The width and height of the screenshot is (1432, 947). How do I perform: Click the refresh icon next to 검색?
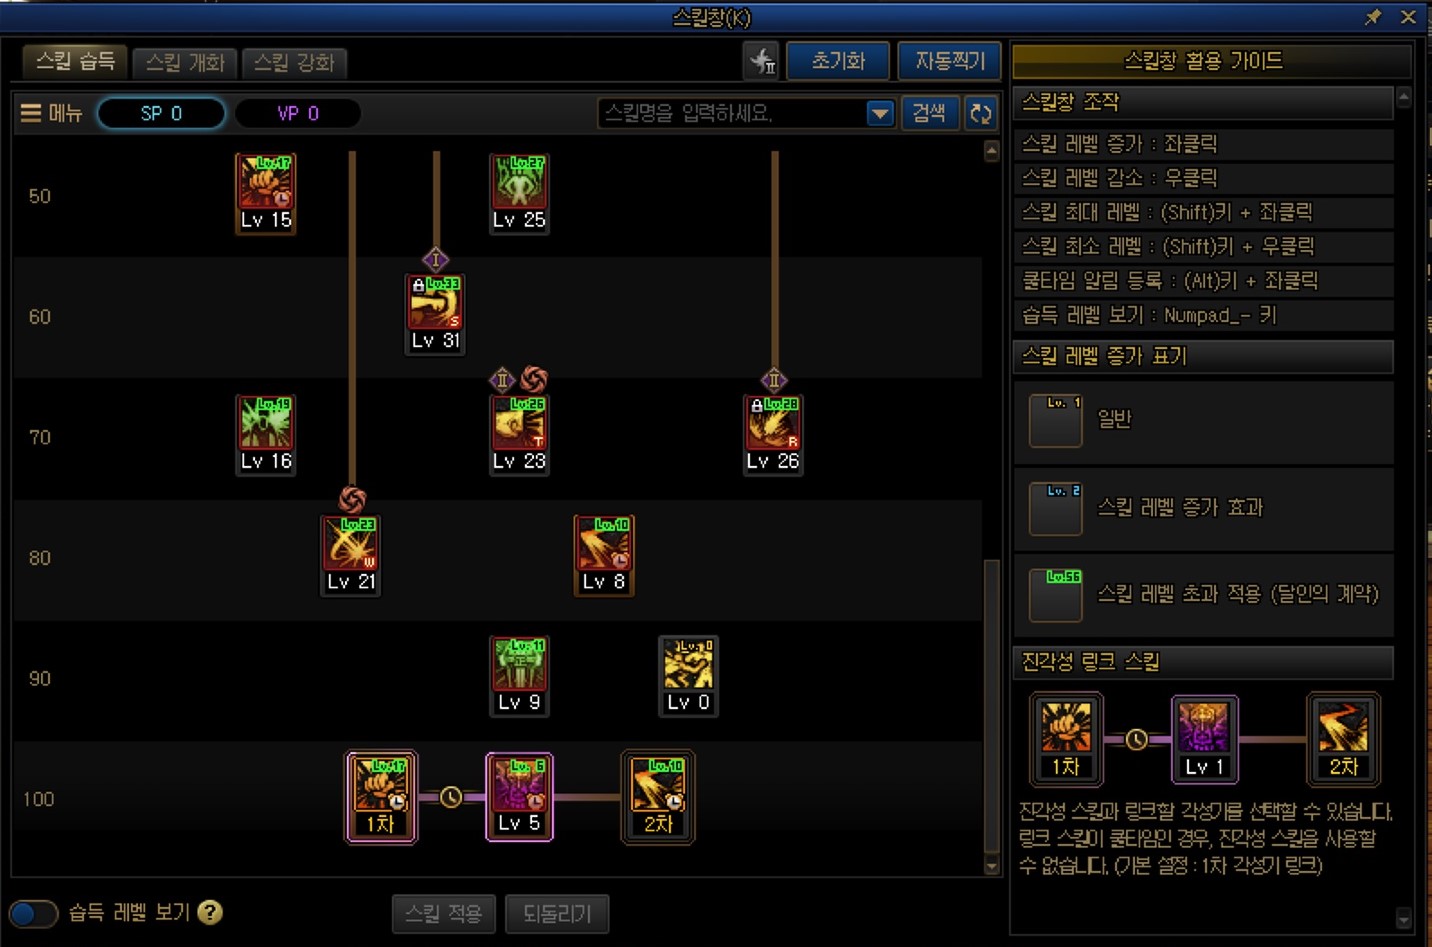[981, 113]
